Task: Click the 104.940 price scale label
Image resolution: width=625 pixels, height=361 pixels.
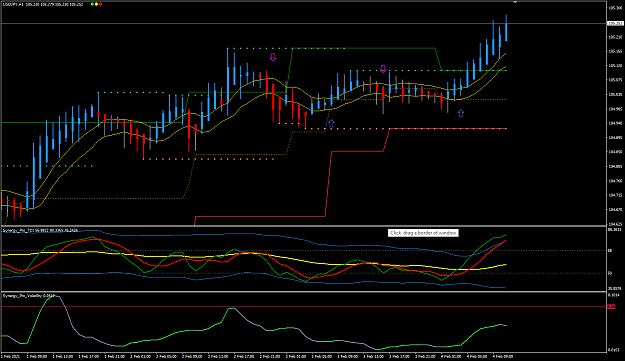Action: pyautogui.click(x=614, y=123)
